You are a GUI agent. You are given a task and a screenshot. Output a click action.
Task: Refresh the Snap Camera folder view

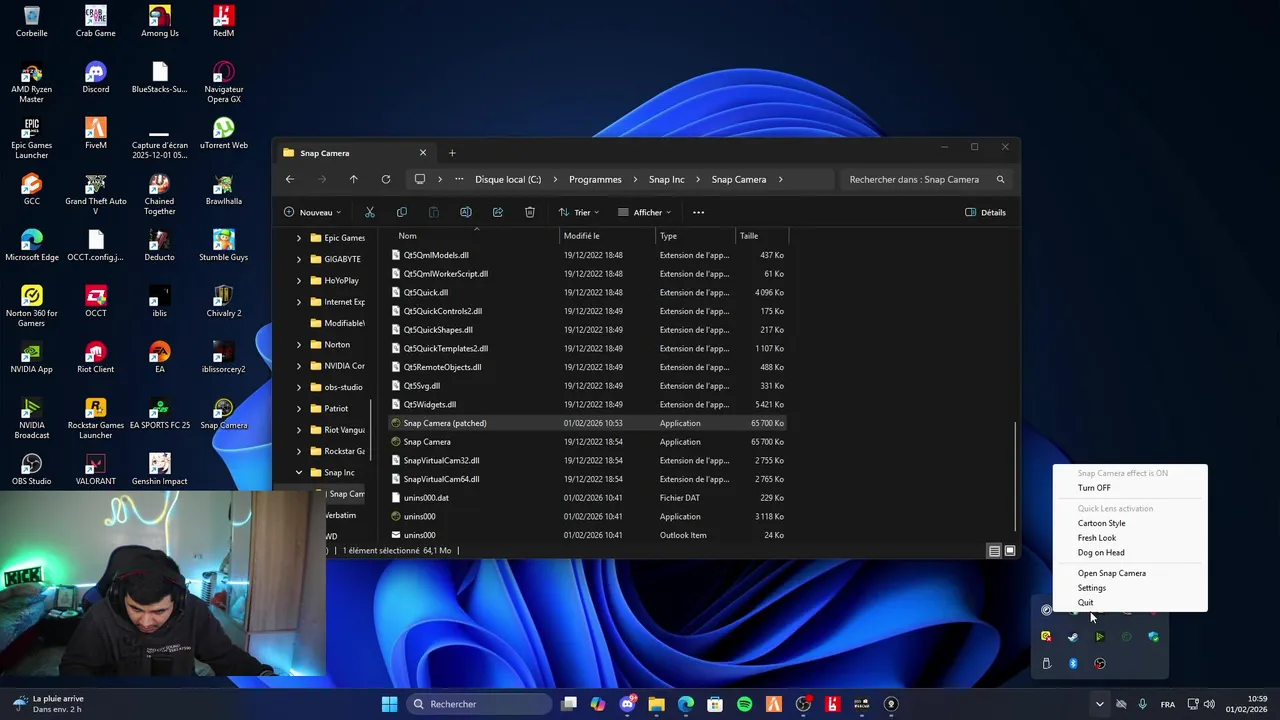385,179
